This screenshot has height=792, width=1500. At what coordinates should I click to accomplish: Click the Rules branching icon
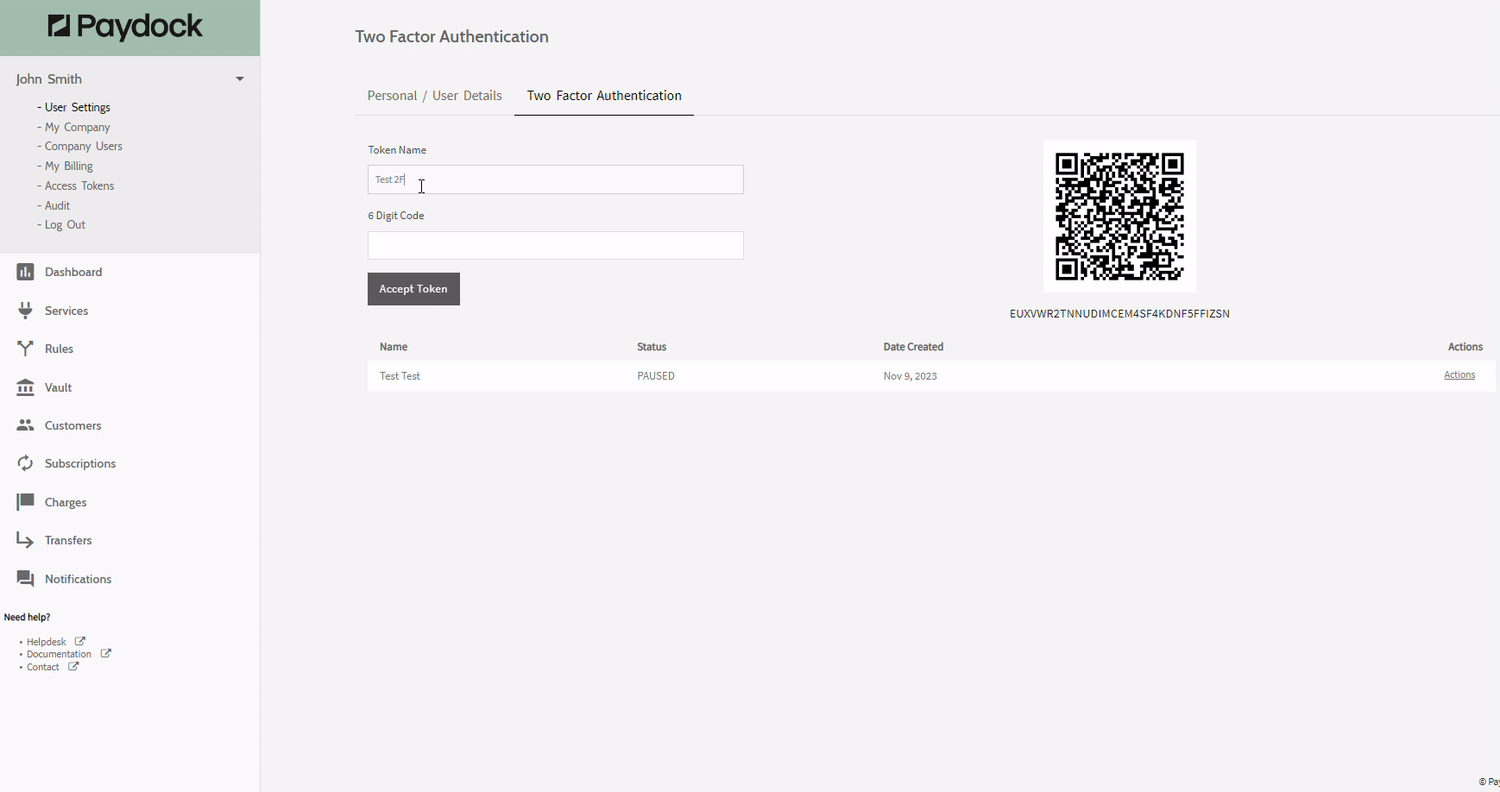tap(25, 349)
